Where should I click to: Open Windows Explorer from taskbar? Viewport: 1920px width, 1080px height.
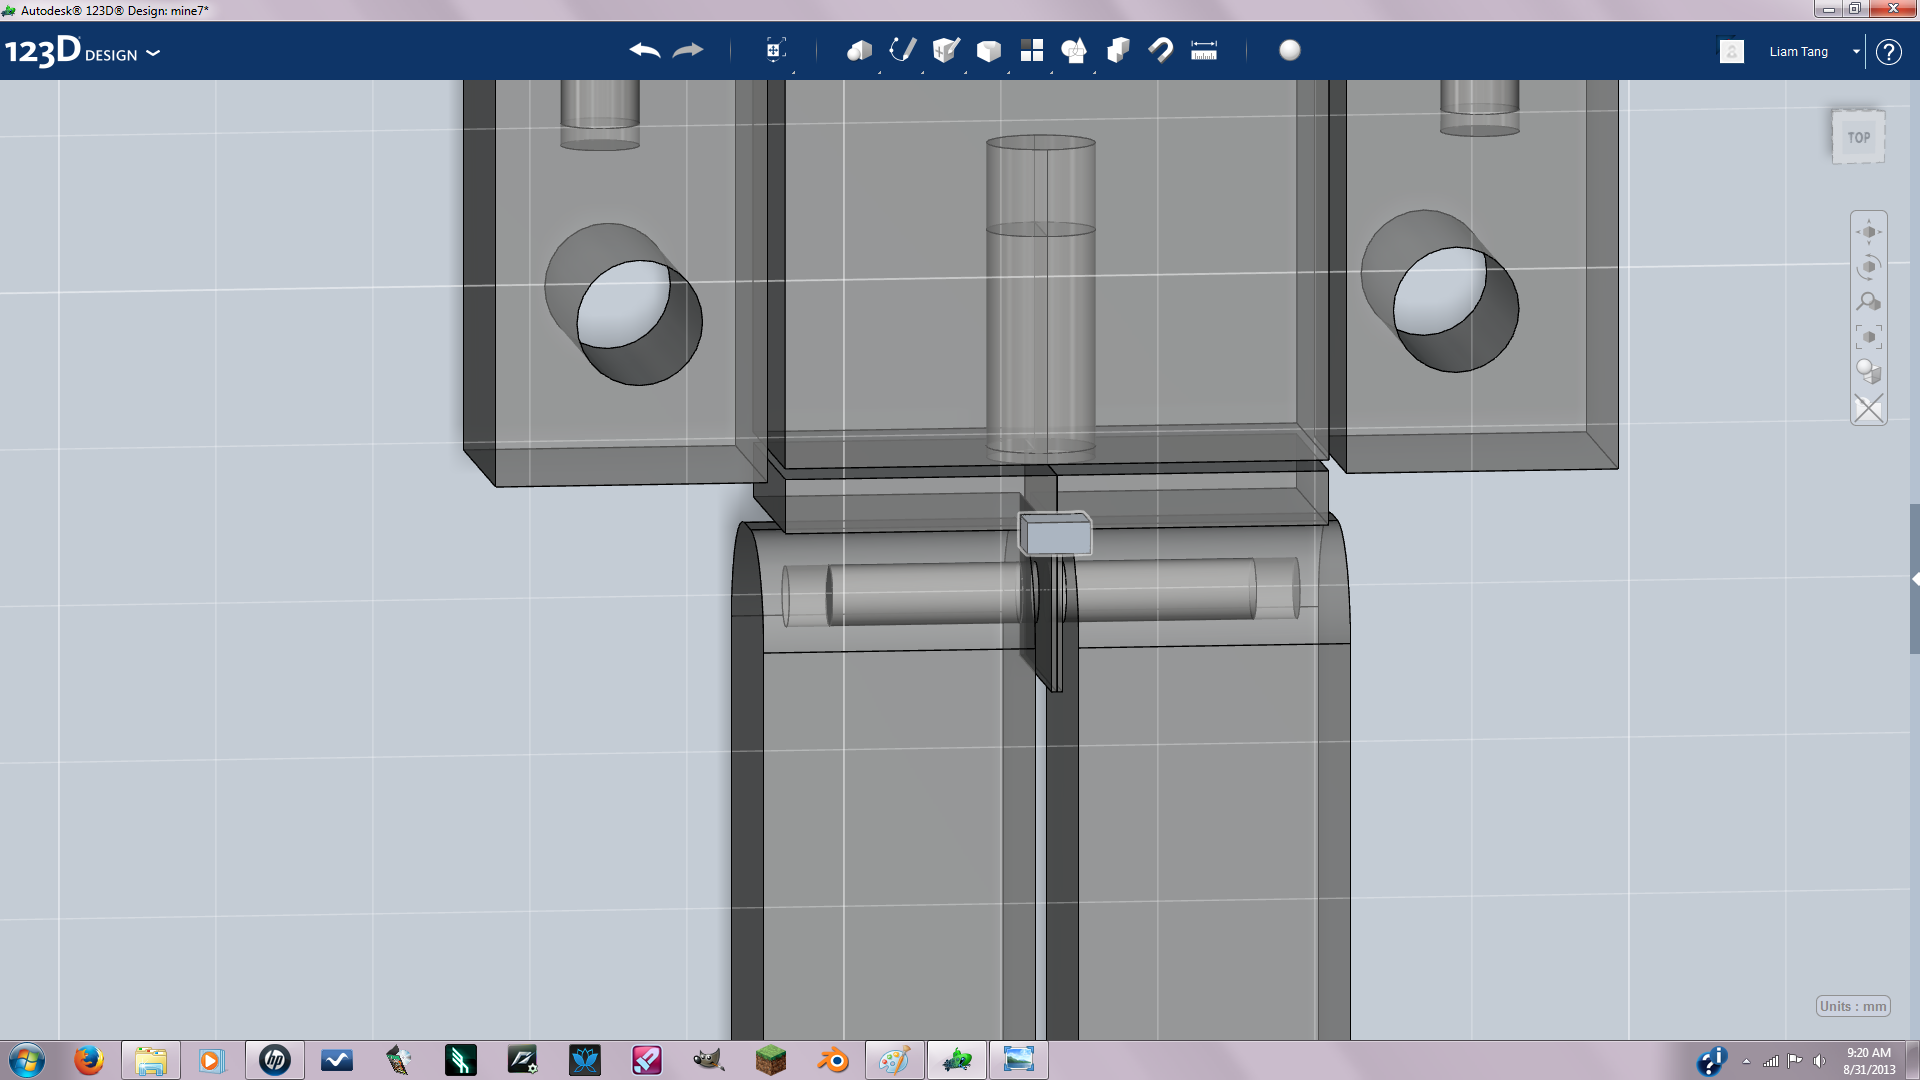click(151, 1060)
